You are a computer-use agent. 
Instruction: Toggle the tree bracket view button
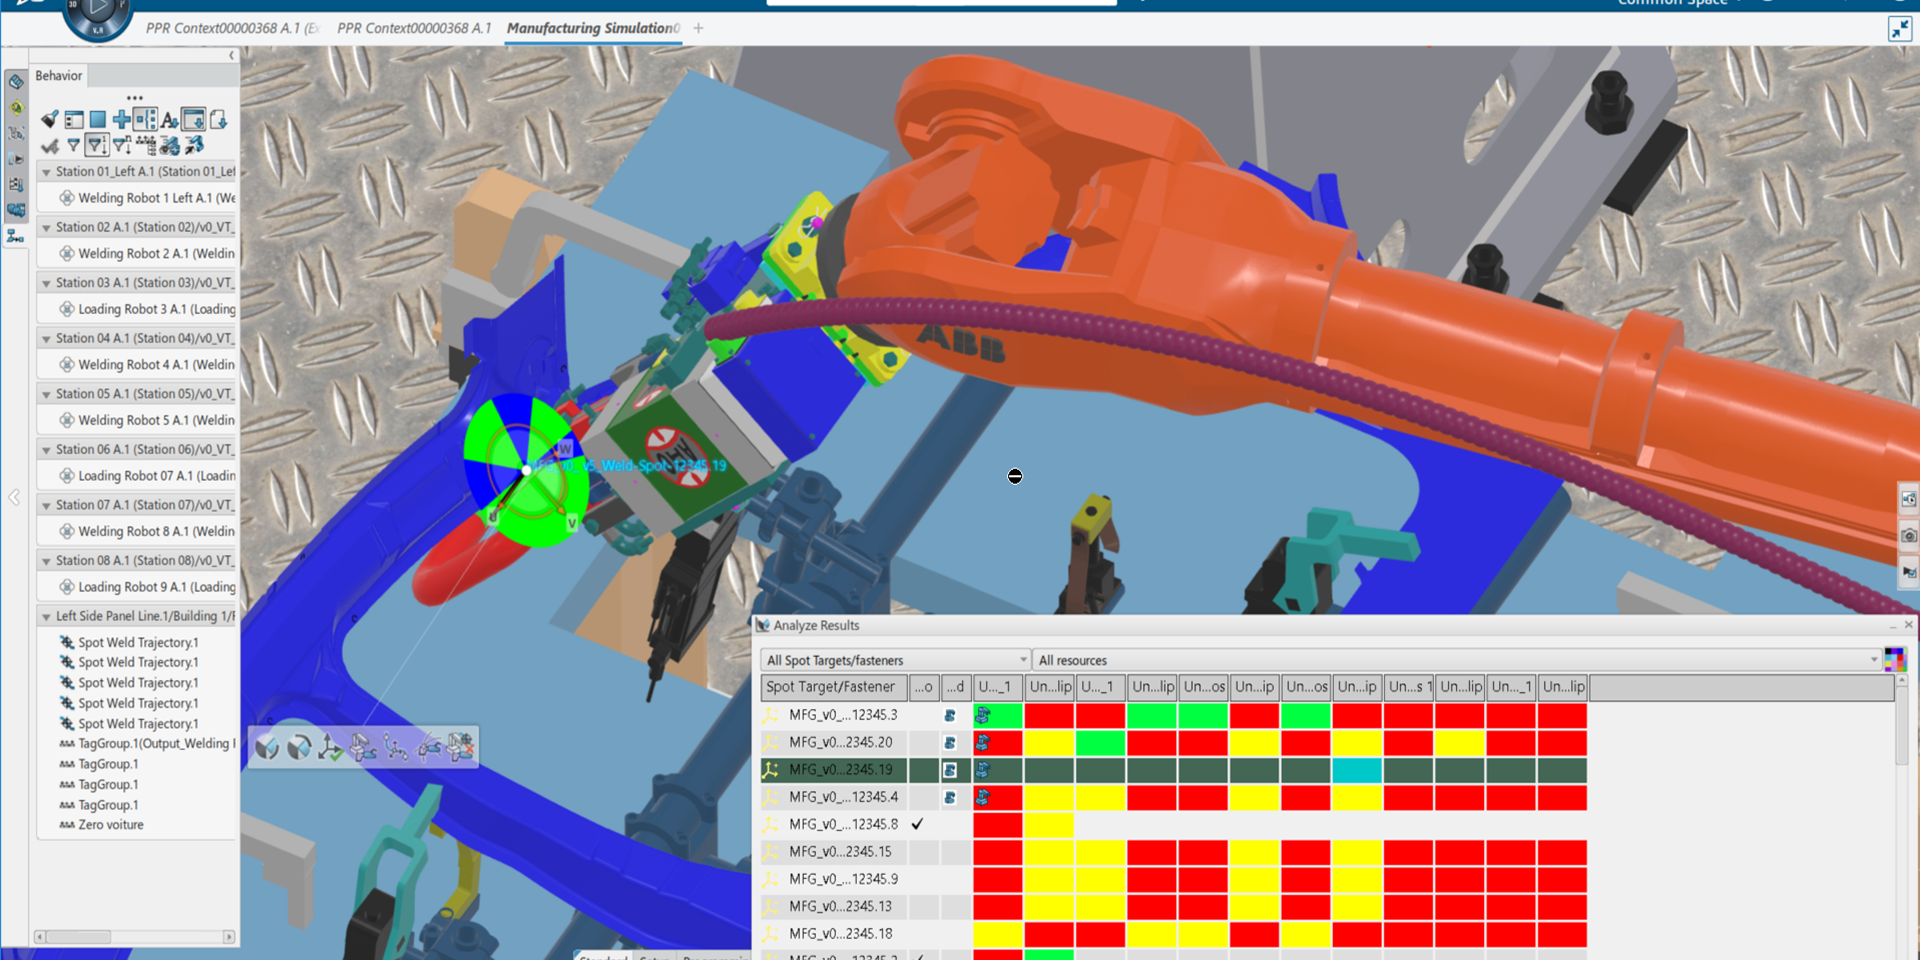(145, 120)
